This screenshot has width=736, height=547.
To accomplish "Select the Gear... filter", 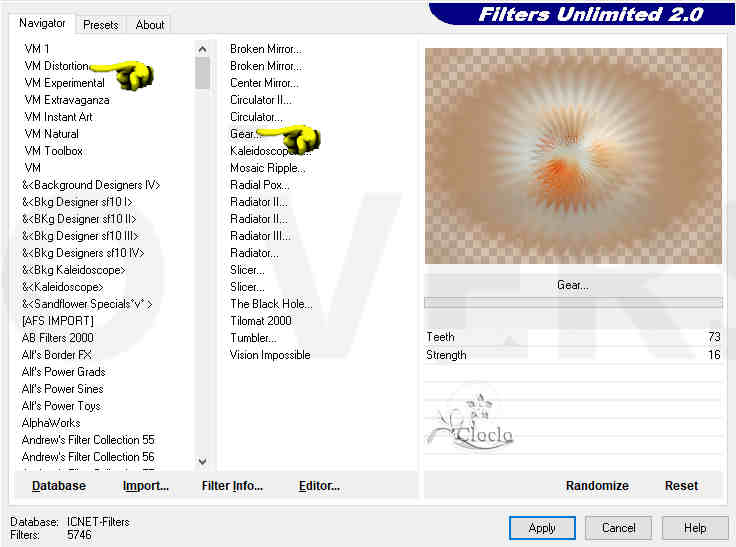I will pos(244,134).
